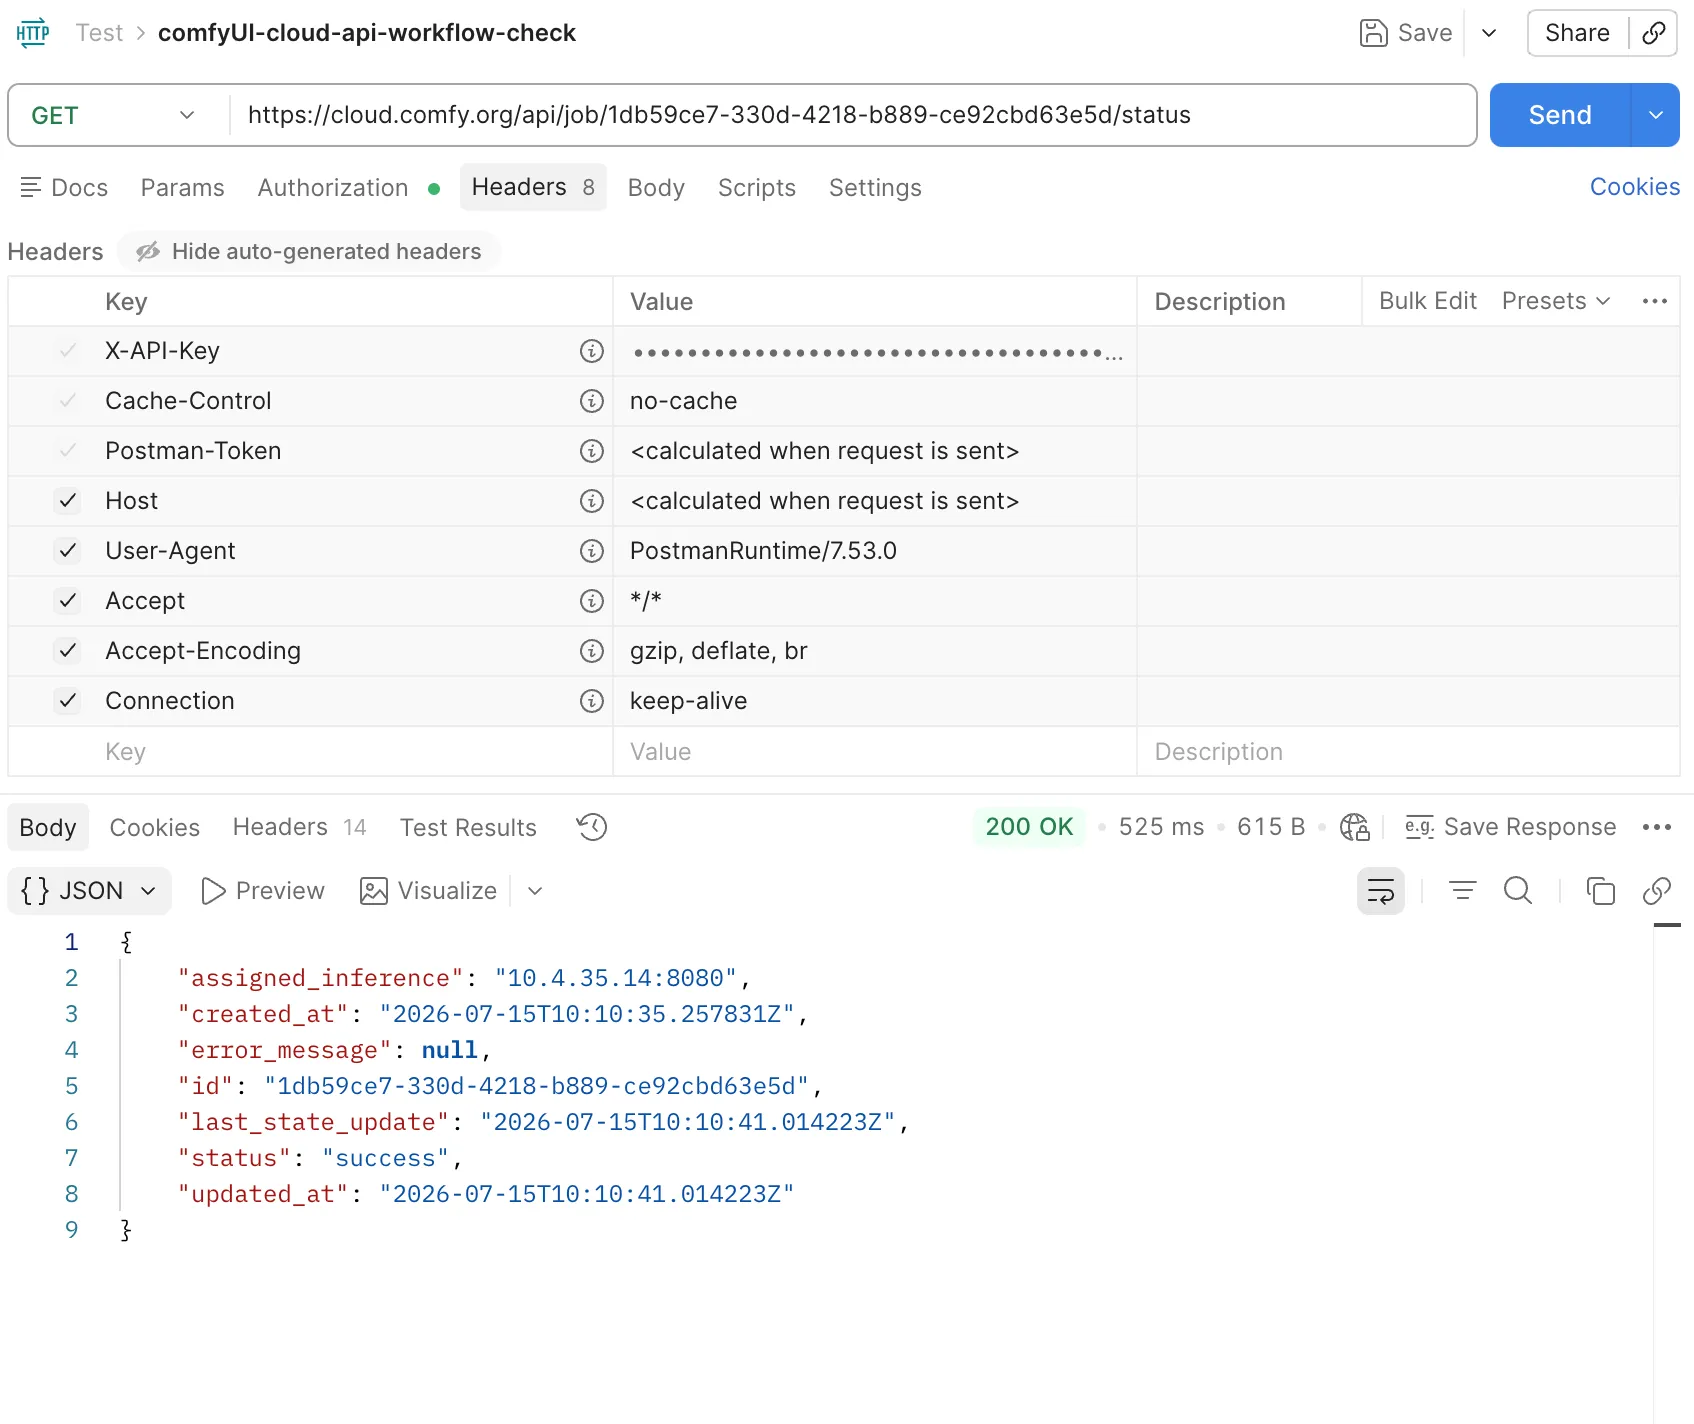This screenshot has width=1694, height=1424.
Task: Click info icon for Cache-Control header
Action: (x=592, y=401)
